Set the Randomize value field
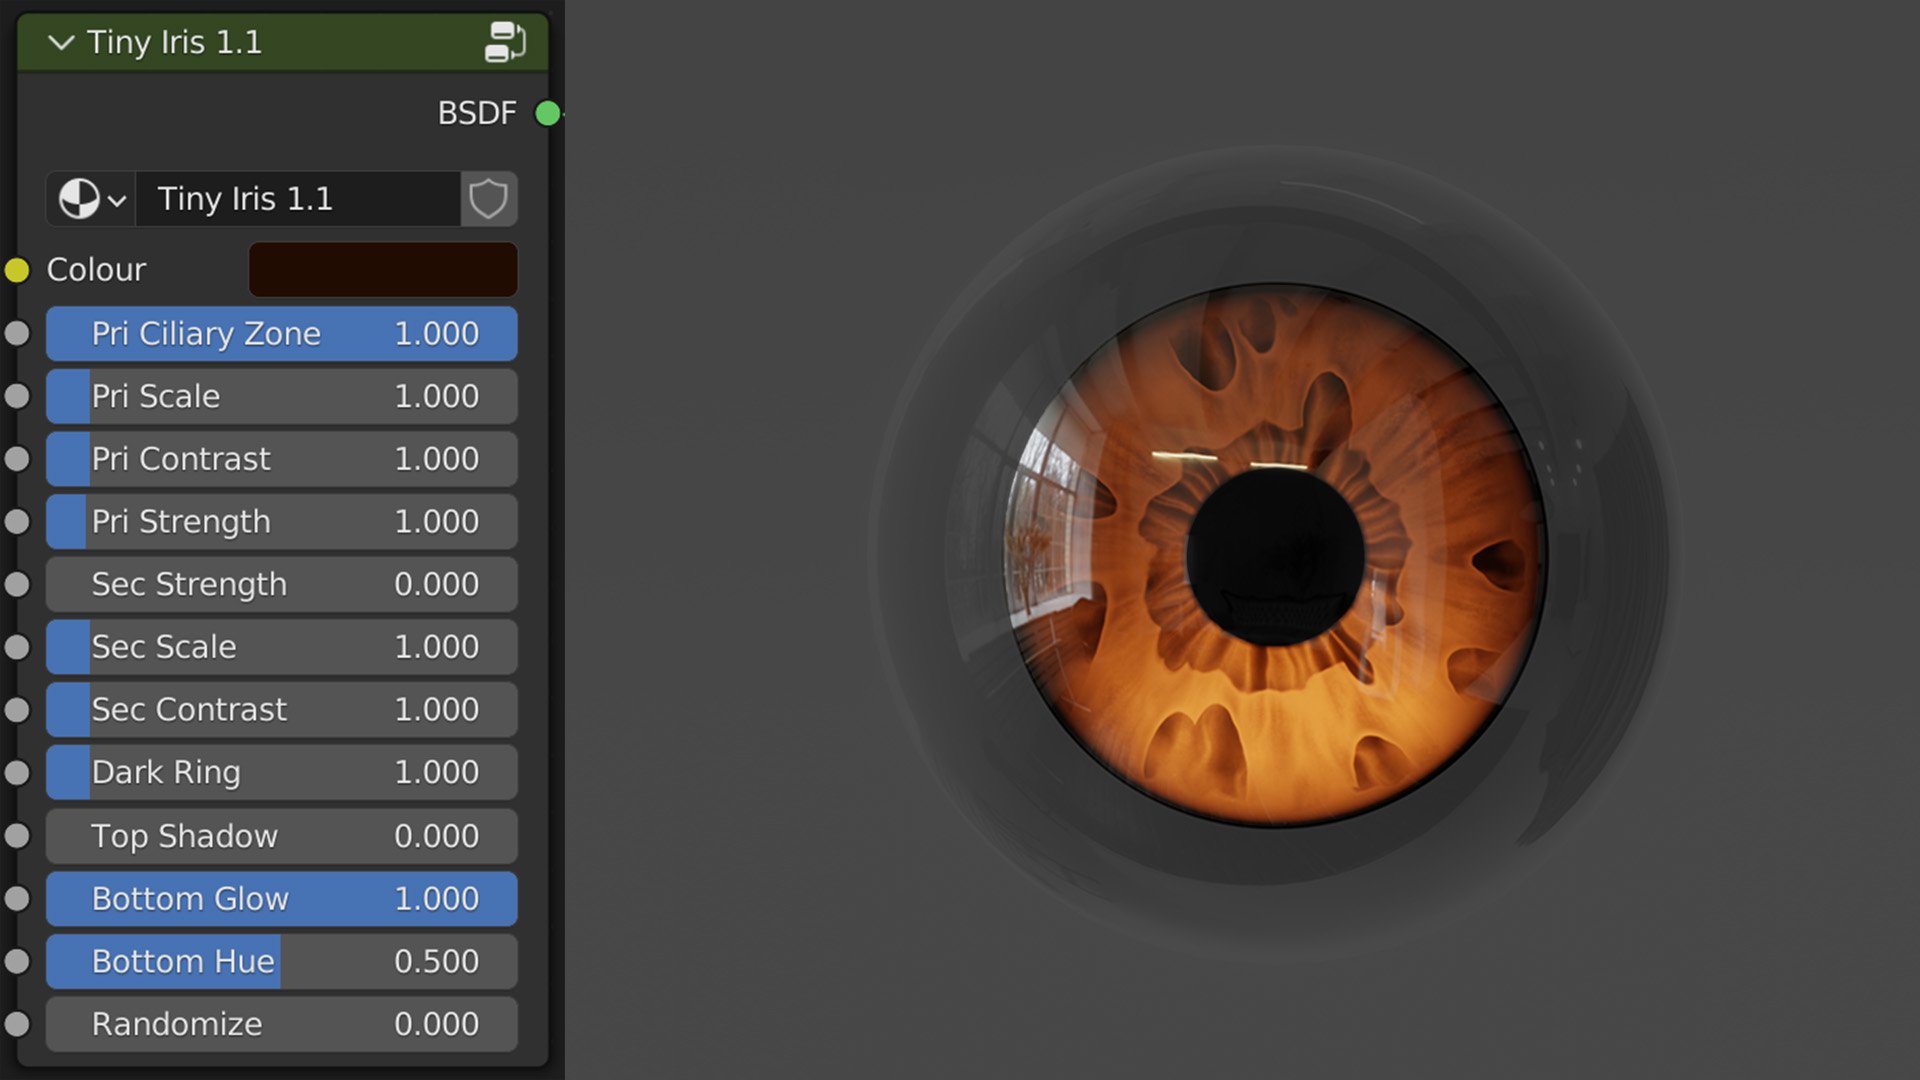 coord(281,1023)
